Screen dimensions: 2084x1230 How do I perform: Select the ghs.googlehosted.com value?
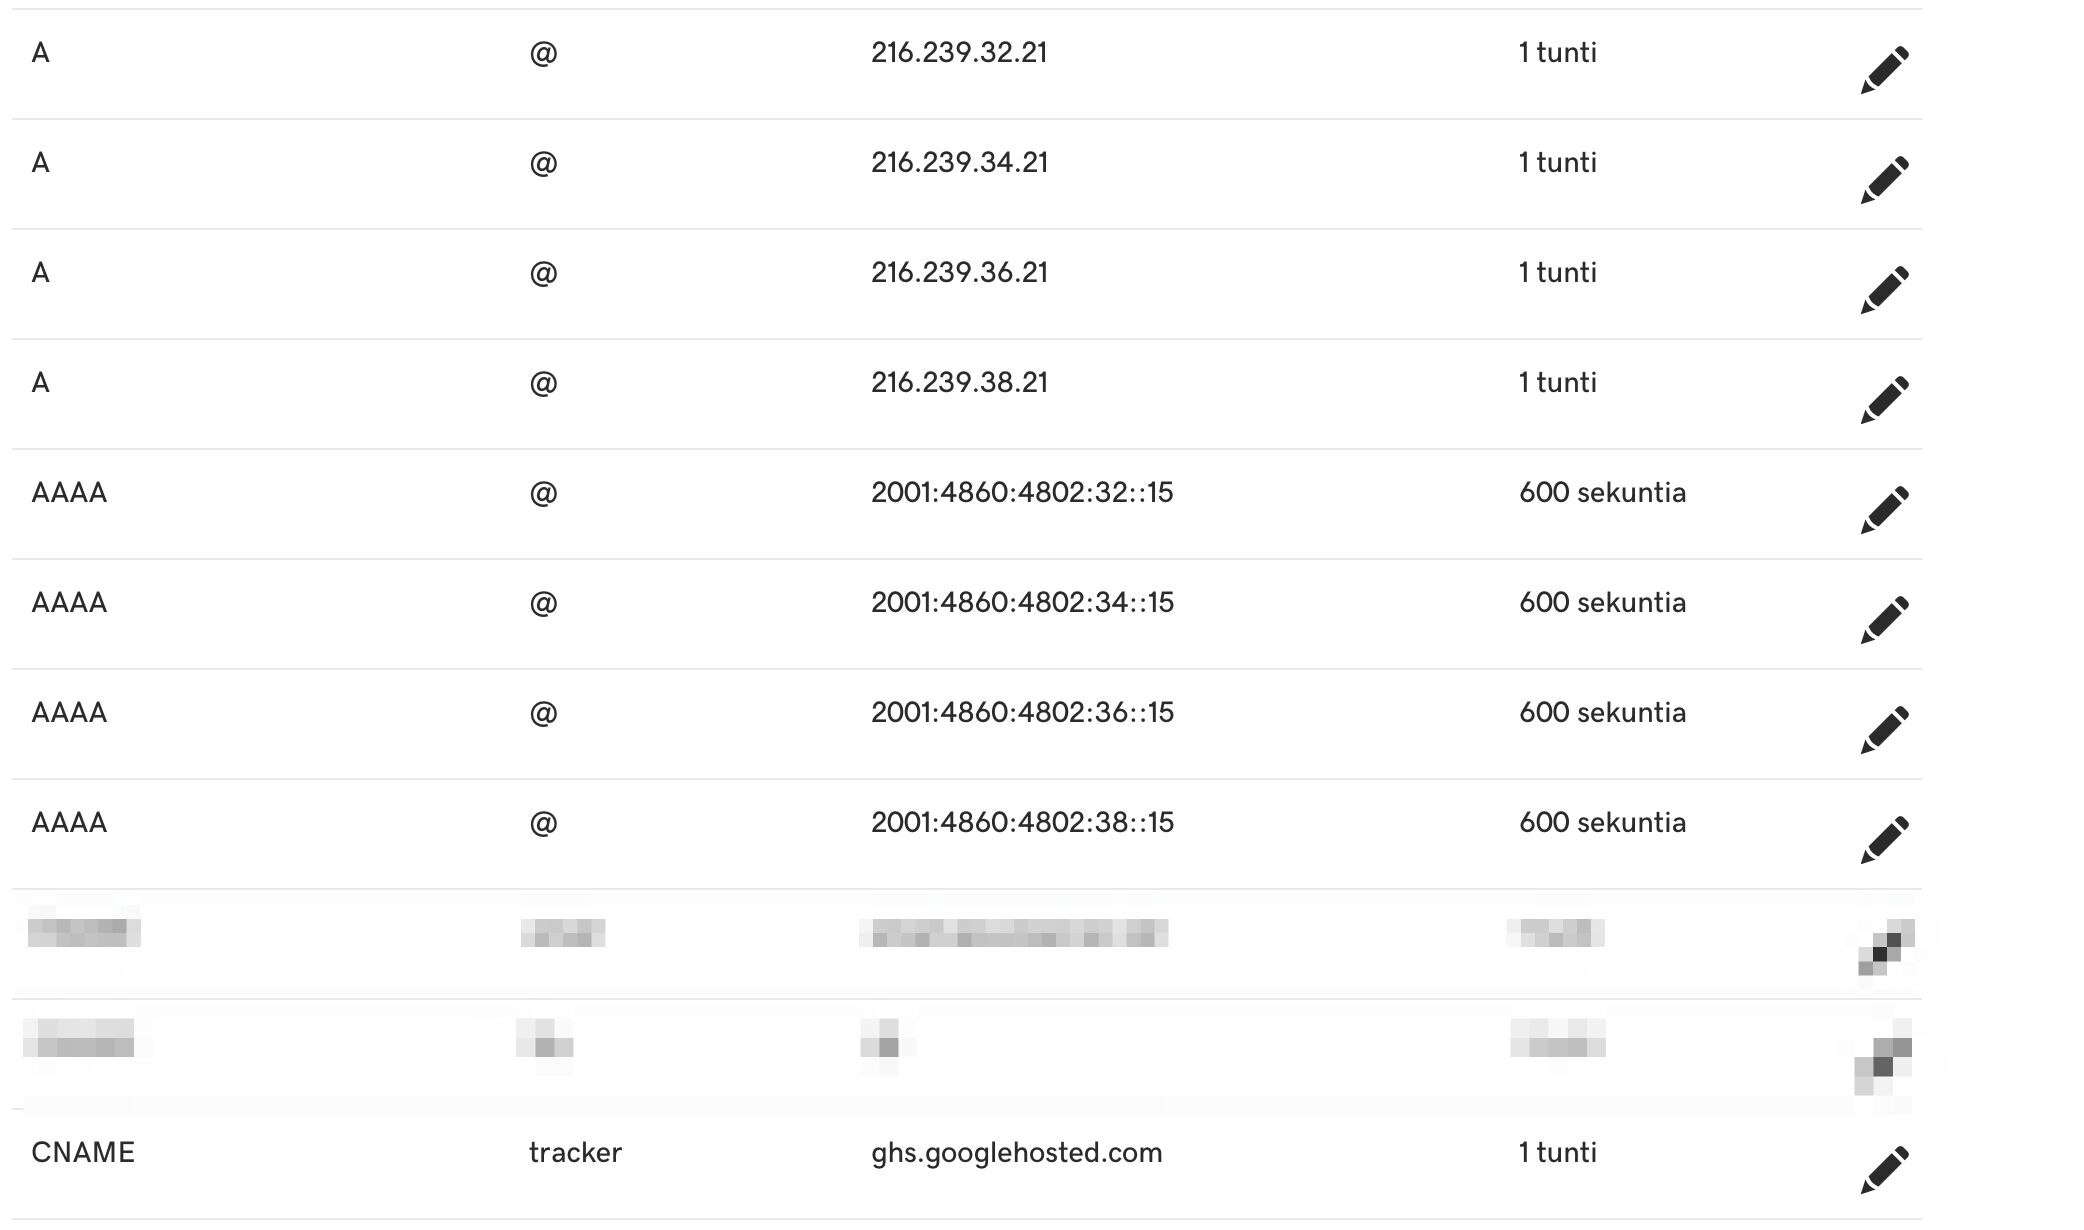1016,1153
